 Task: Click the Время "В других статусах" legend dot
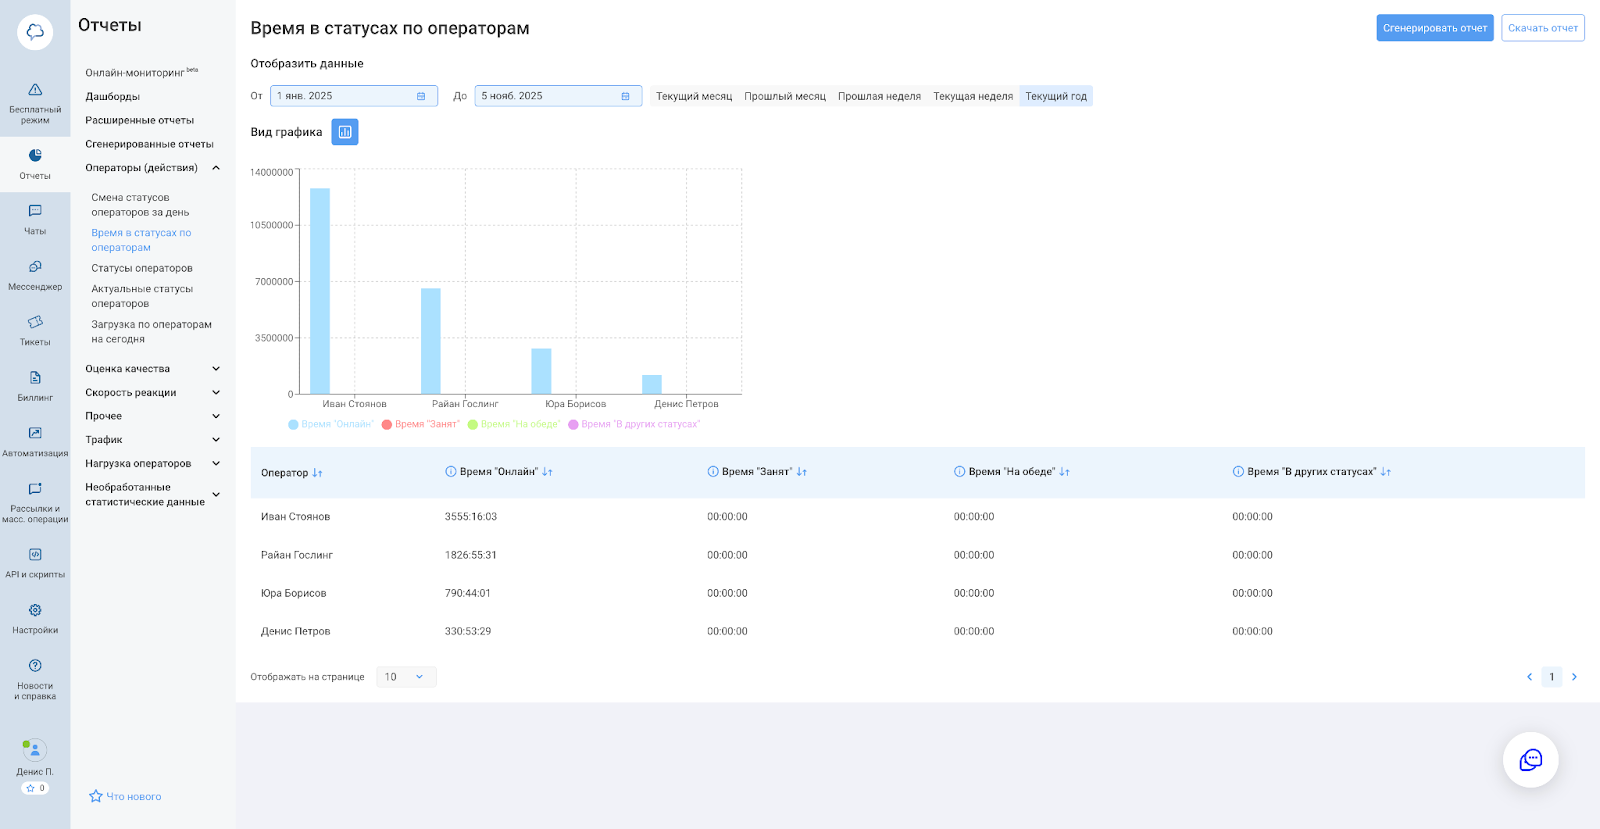click(574, 424)
